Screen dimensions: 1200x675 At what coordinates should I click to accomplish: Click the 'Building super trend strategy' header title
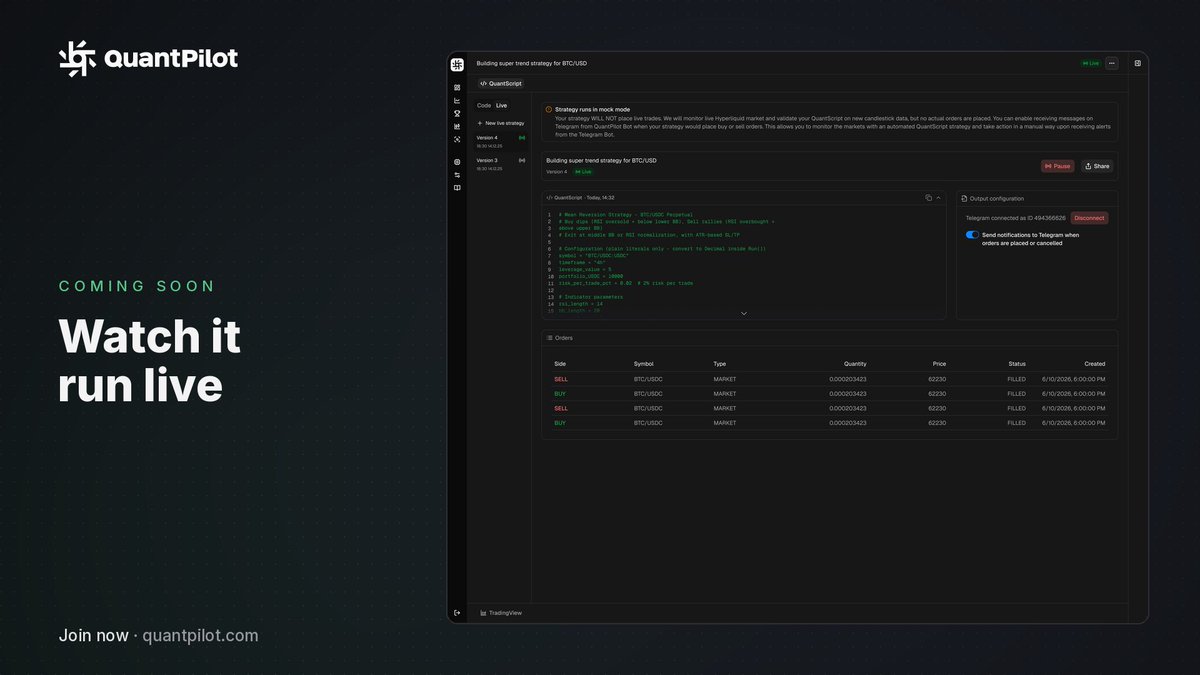(531, 63)
